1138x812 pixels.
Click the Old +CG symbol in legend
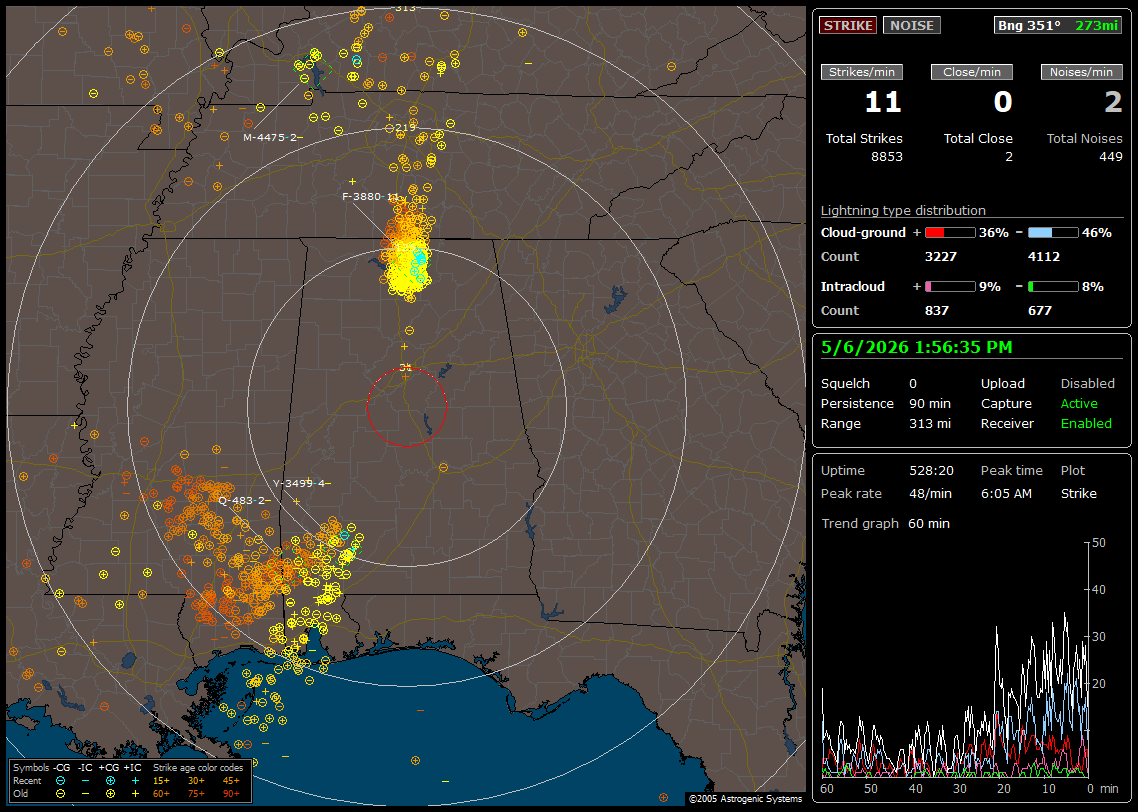click(110, 794)
